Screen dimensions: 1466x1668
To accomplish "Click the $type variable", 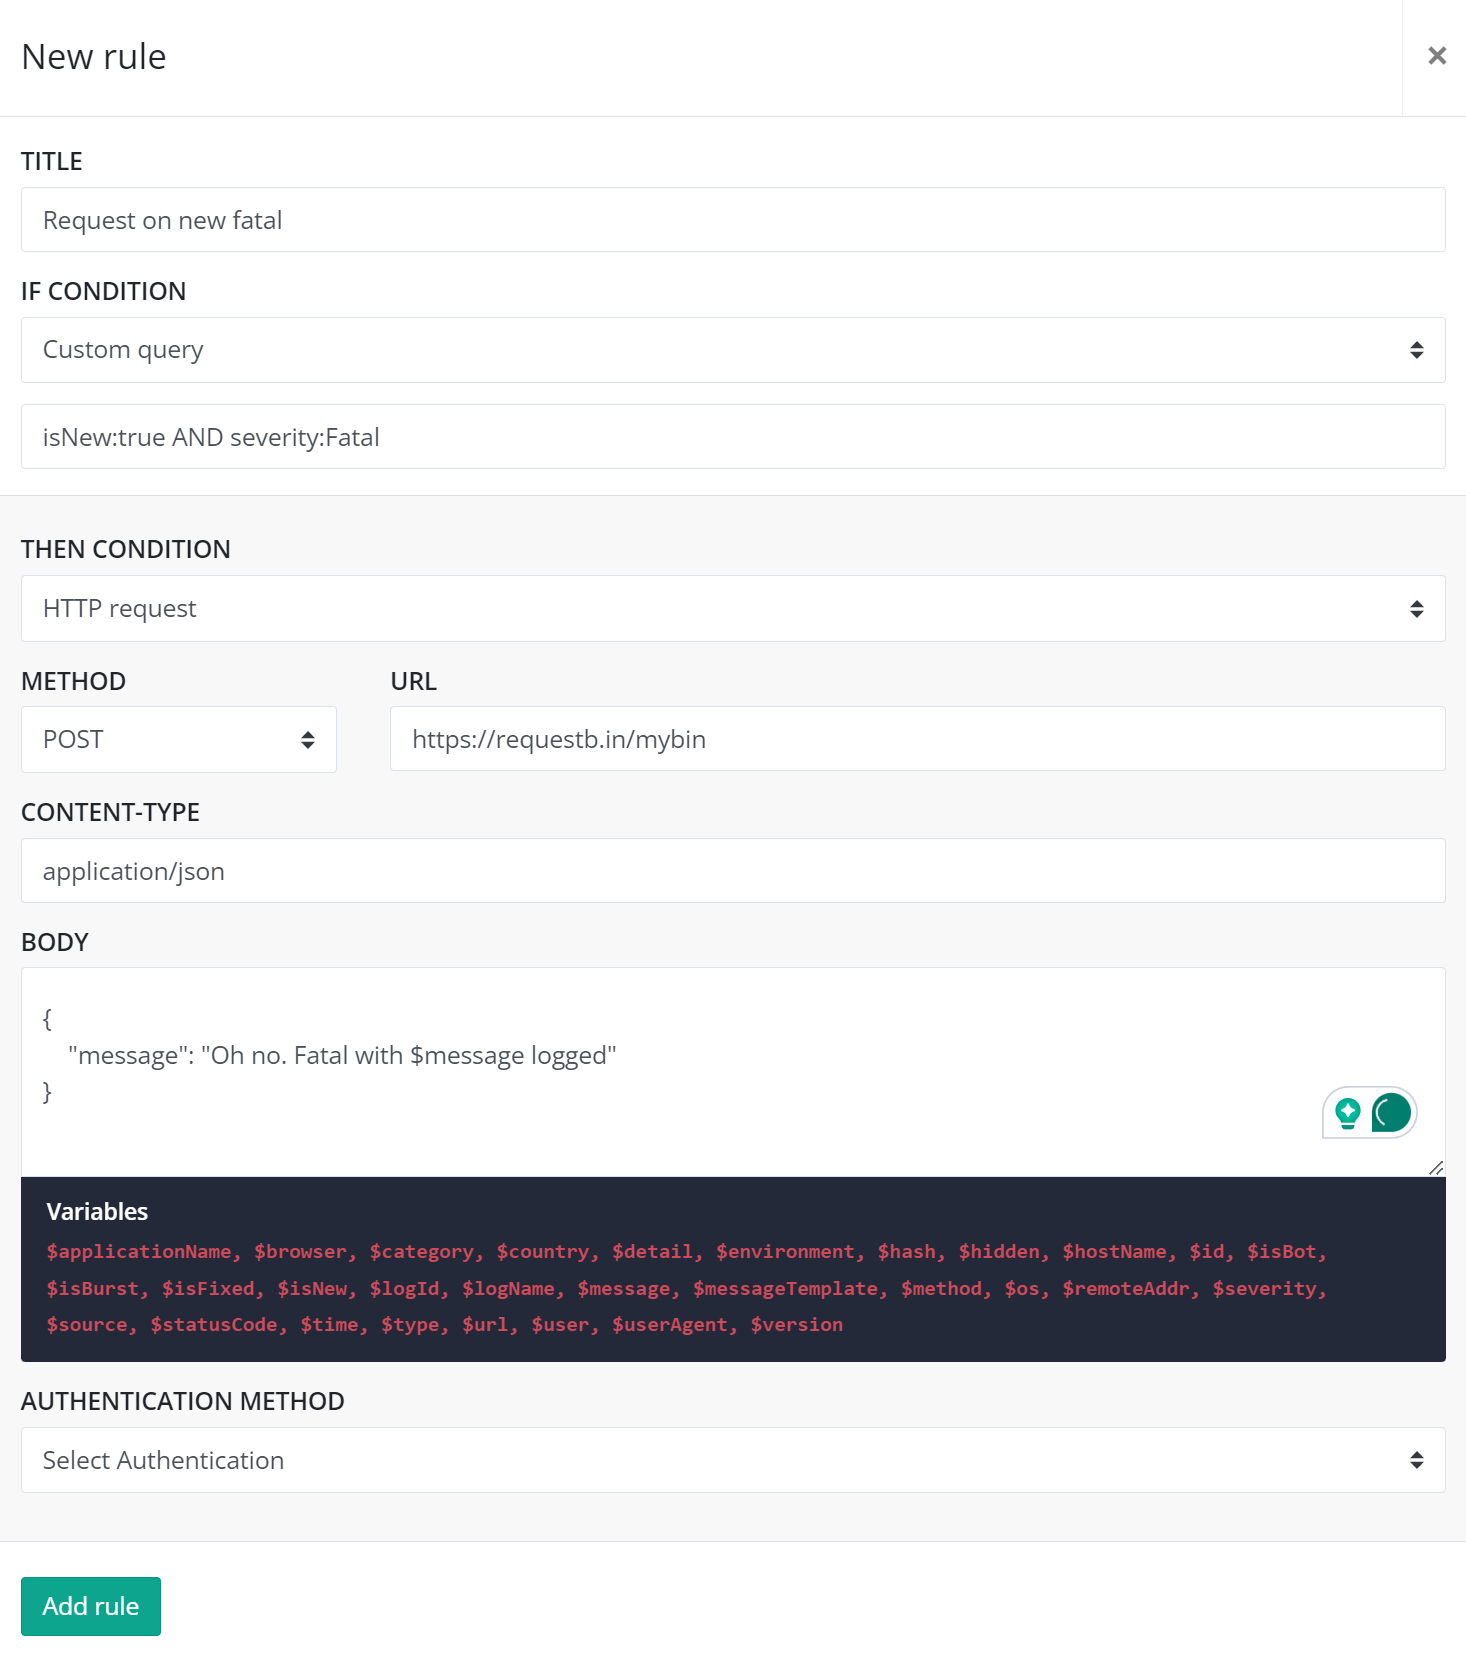I will [410, 1325].
